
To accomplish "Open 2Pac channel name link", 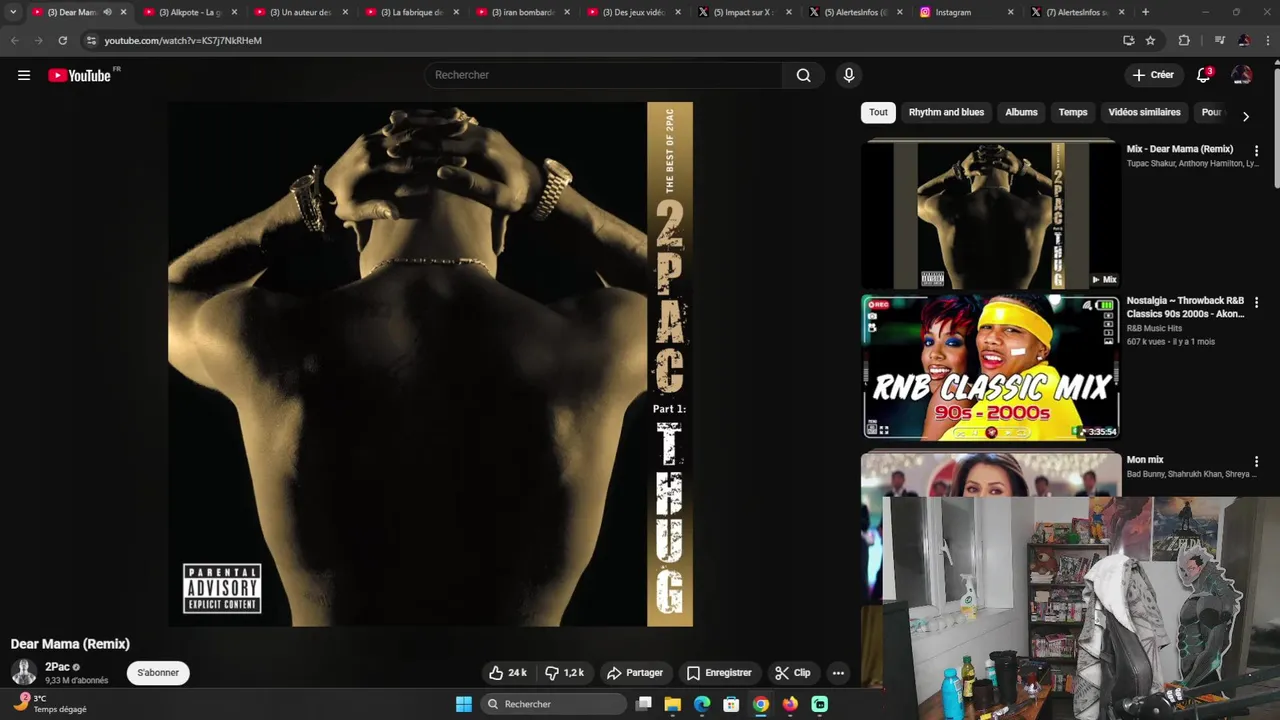I will [x=57, y=667].
